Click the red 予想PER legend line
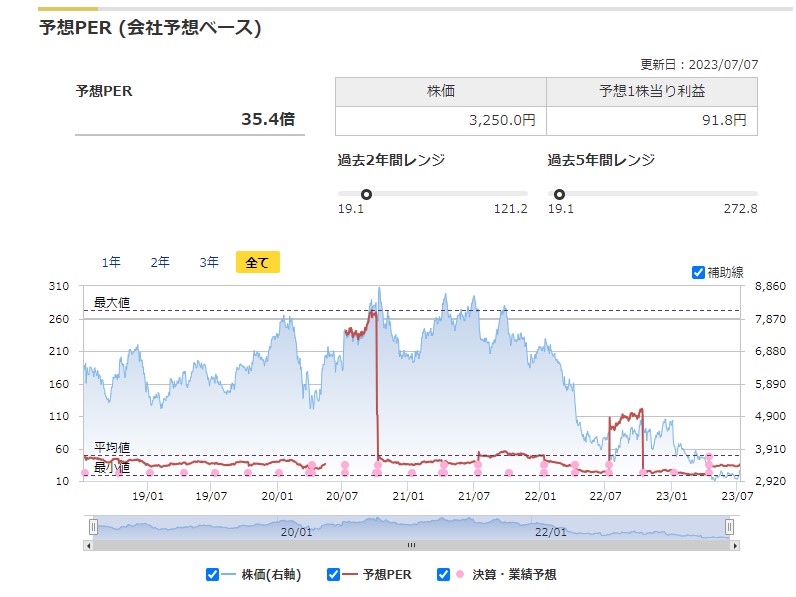Viewport: 796px width, 597px height. click(349, 574)
